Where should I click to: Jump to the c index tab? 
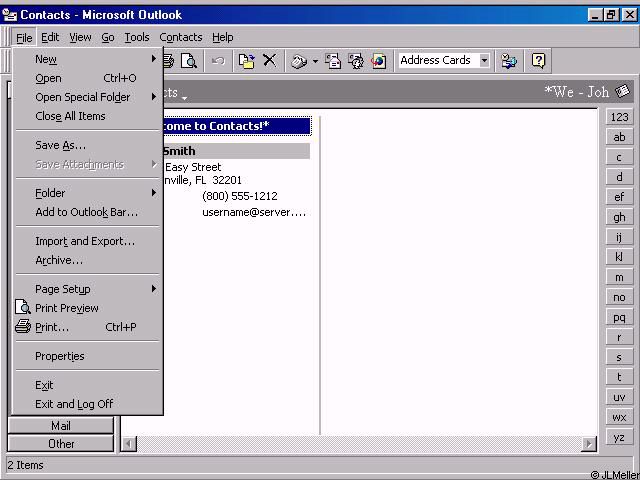(x=619, y=157)
